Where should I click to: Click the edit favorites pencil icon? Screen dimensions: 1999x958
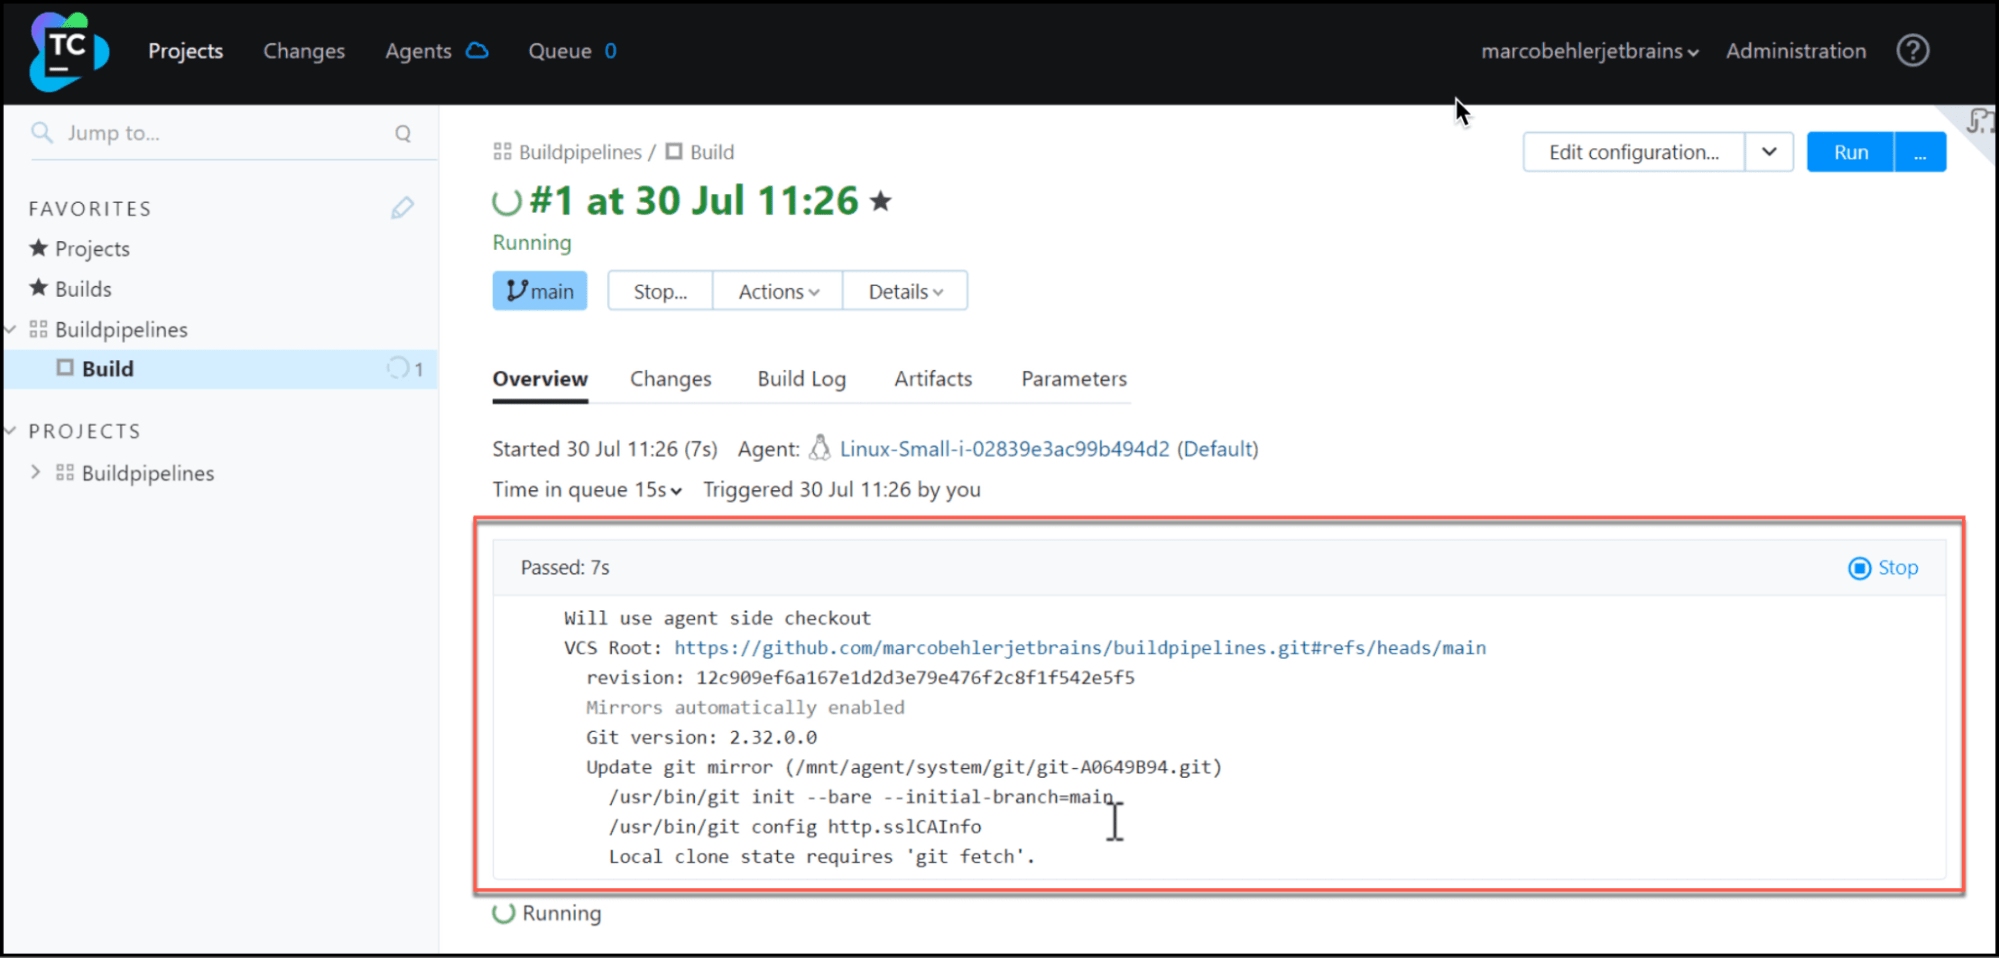[402, 208]
